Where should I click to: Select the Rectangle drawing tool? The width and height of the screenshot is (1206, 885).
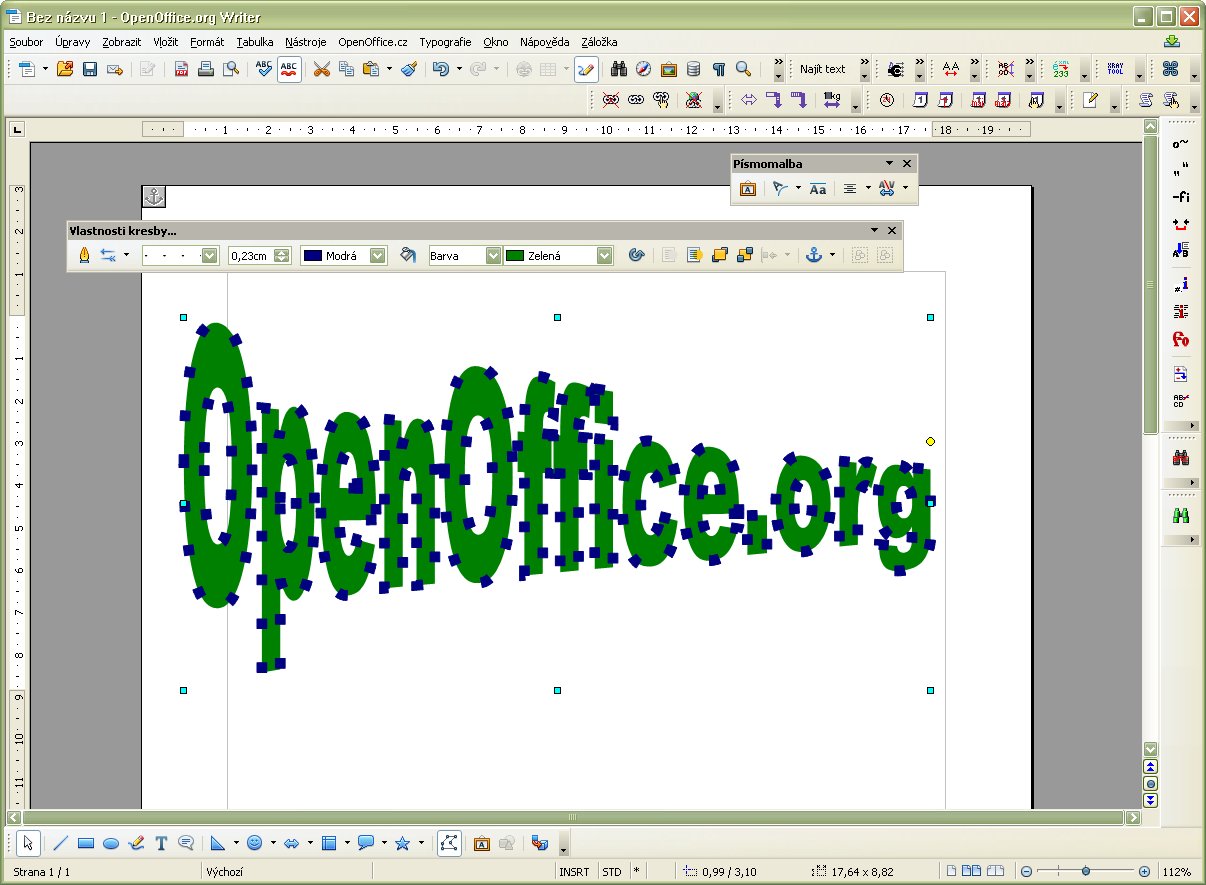pyautogui.click(x=86, y=843)
